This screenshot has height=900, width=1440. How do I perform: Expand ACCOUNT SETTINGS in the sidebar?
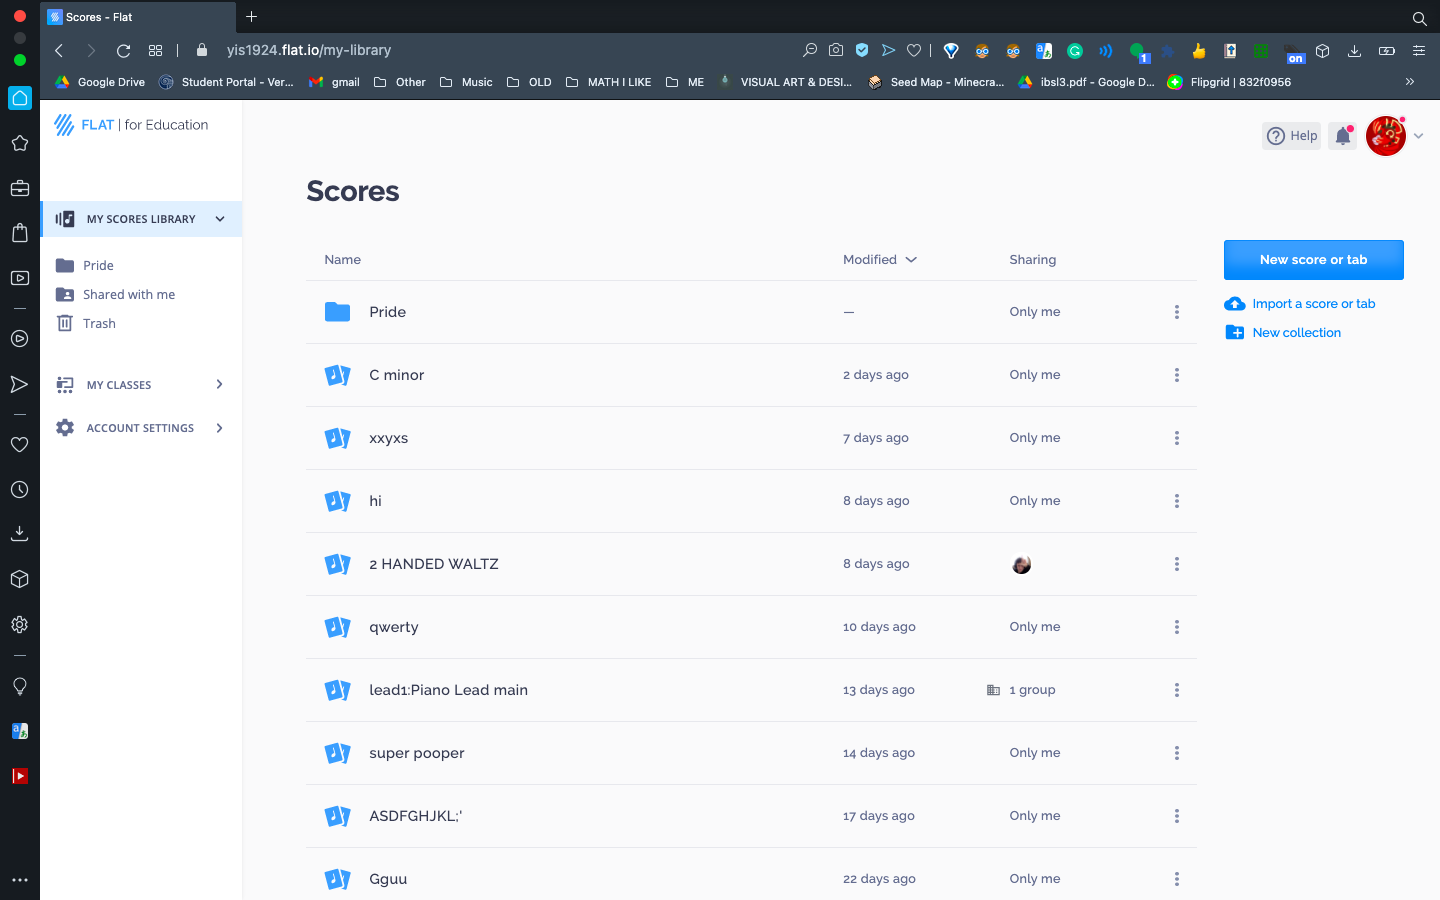tap(219, 427)
